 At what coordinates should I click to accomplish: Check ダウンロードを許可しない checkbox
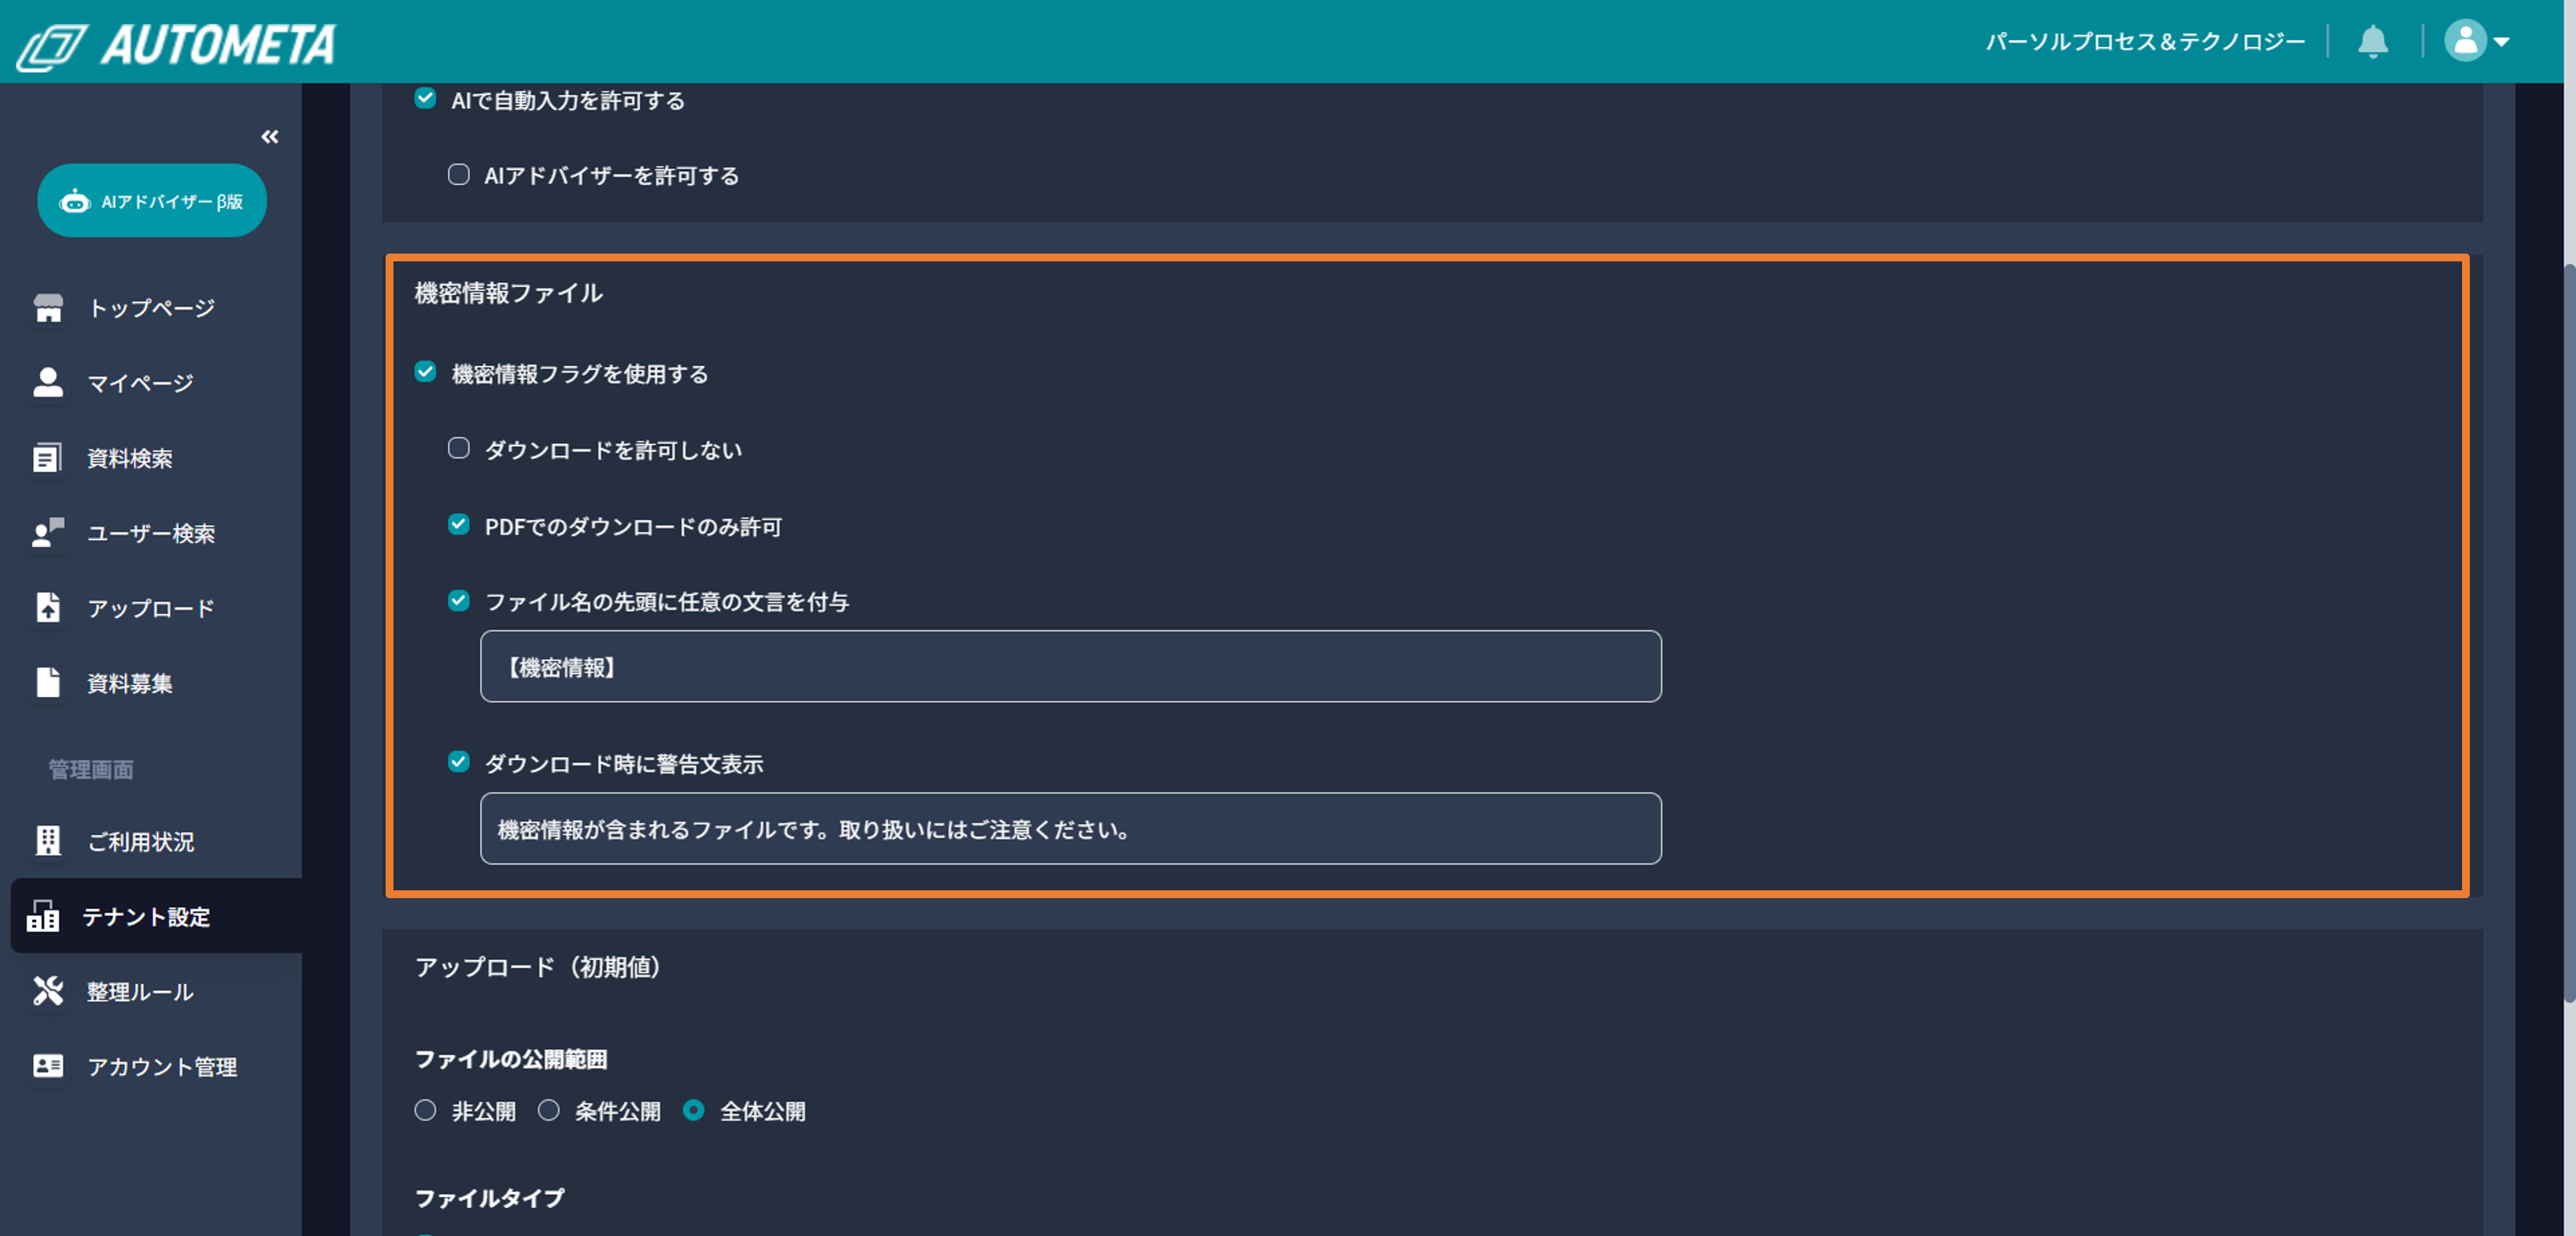(458, 448)
